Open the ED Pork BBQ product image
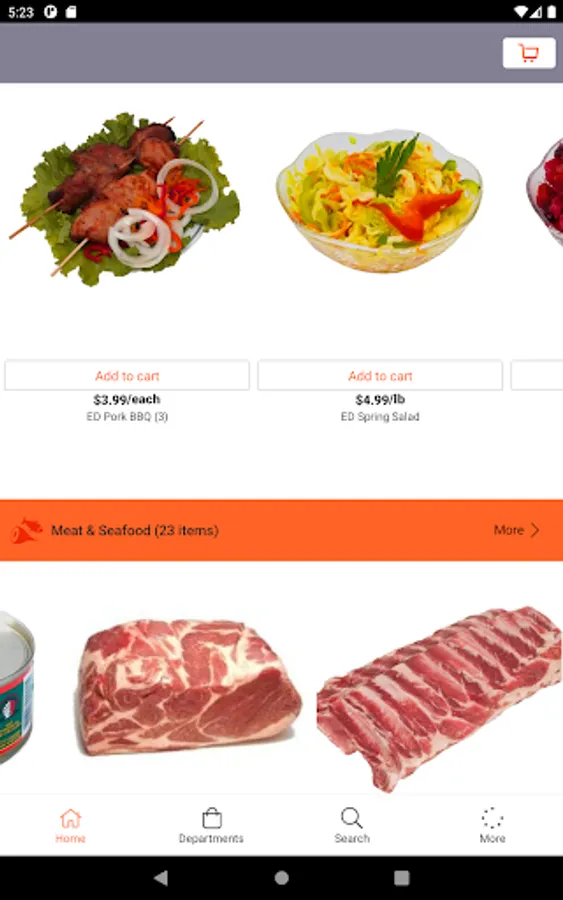This screenshot has width=563, height=900. pos(125,197)
